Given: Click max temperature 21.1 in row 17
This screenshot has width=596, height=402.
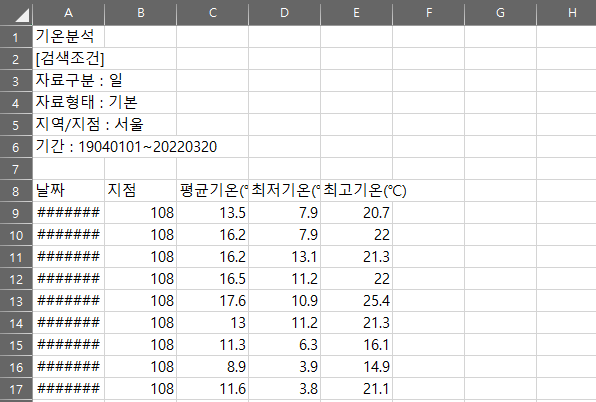Looking at the screenshot, I should 356,389.
